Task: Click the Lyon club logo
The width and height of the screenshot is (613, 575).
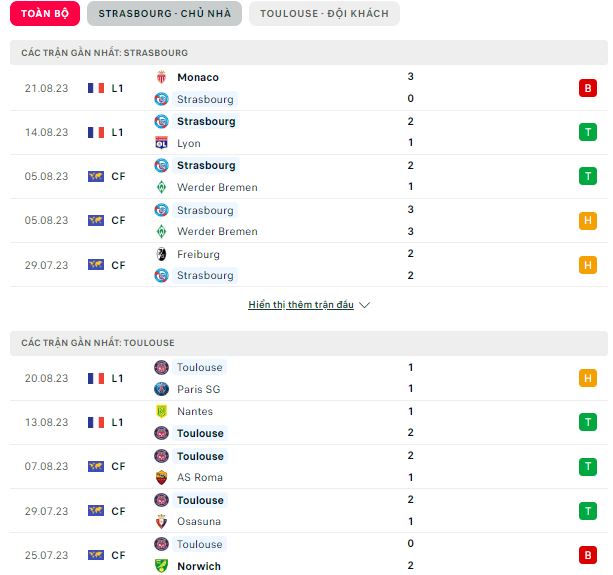Action: pyautogui.click(x=161, y=143)
